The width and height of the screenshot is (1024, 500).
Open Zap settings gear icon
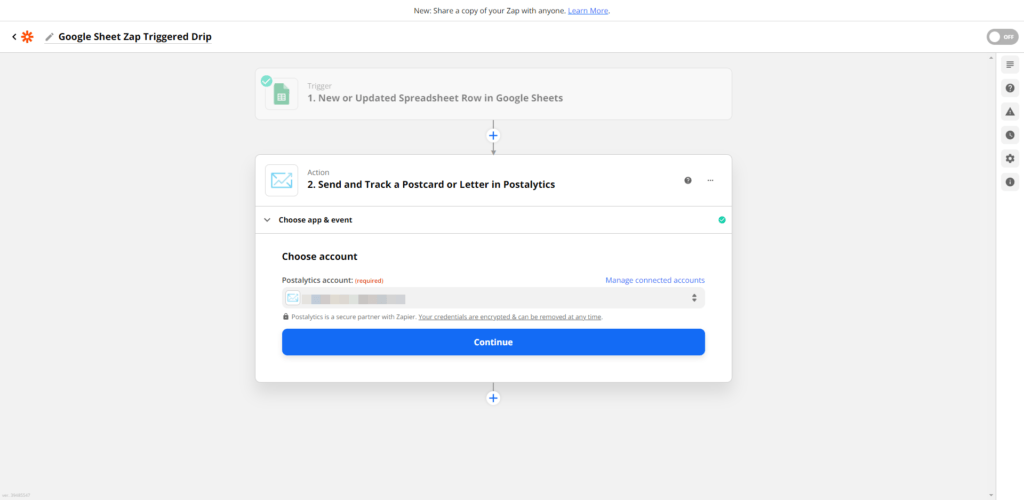[1010, 159]
